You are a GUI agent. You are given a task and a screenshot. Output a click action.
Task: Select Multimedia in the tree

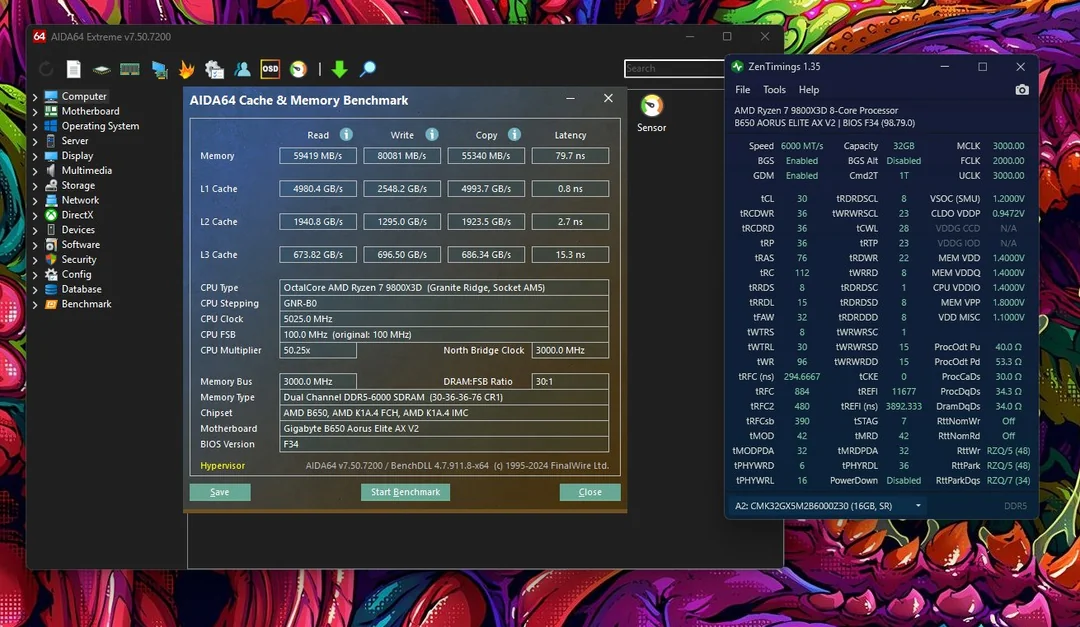click(86, 170)
